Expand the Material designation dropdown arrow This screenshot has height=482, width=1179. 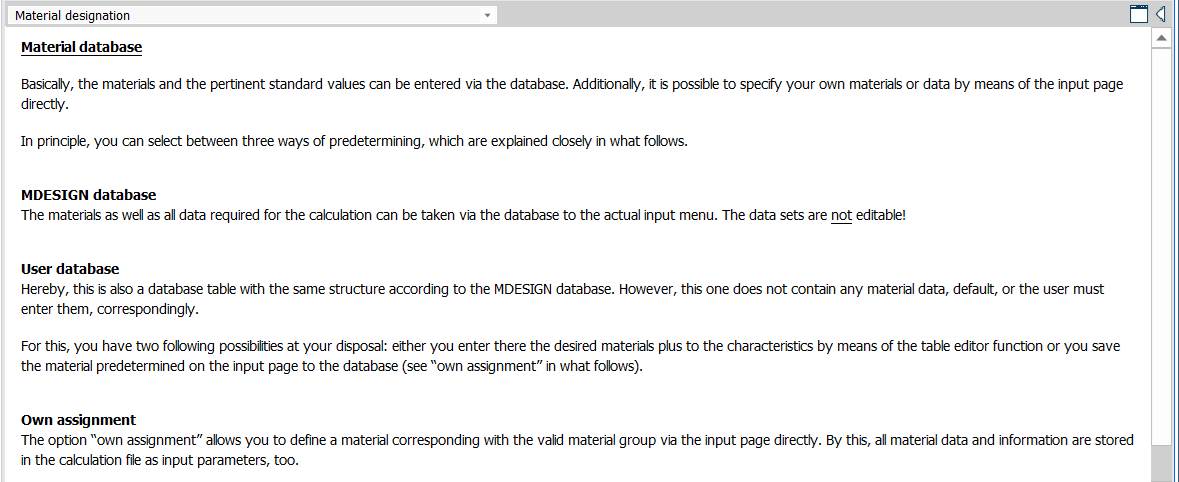487,15
